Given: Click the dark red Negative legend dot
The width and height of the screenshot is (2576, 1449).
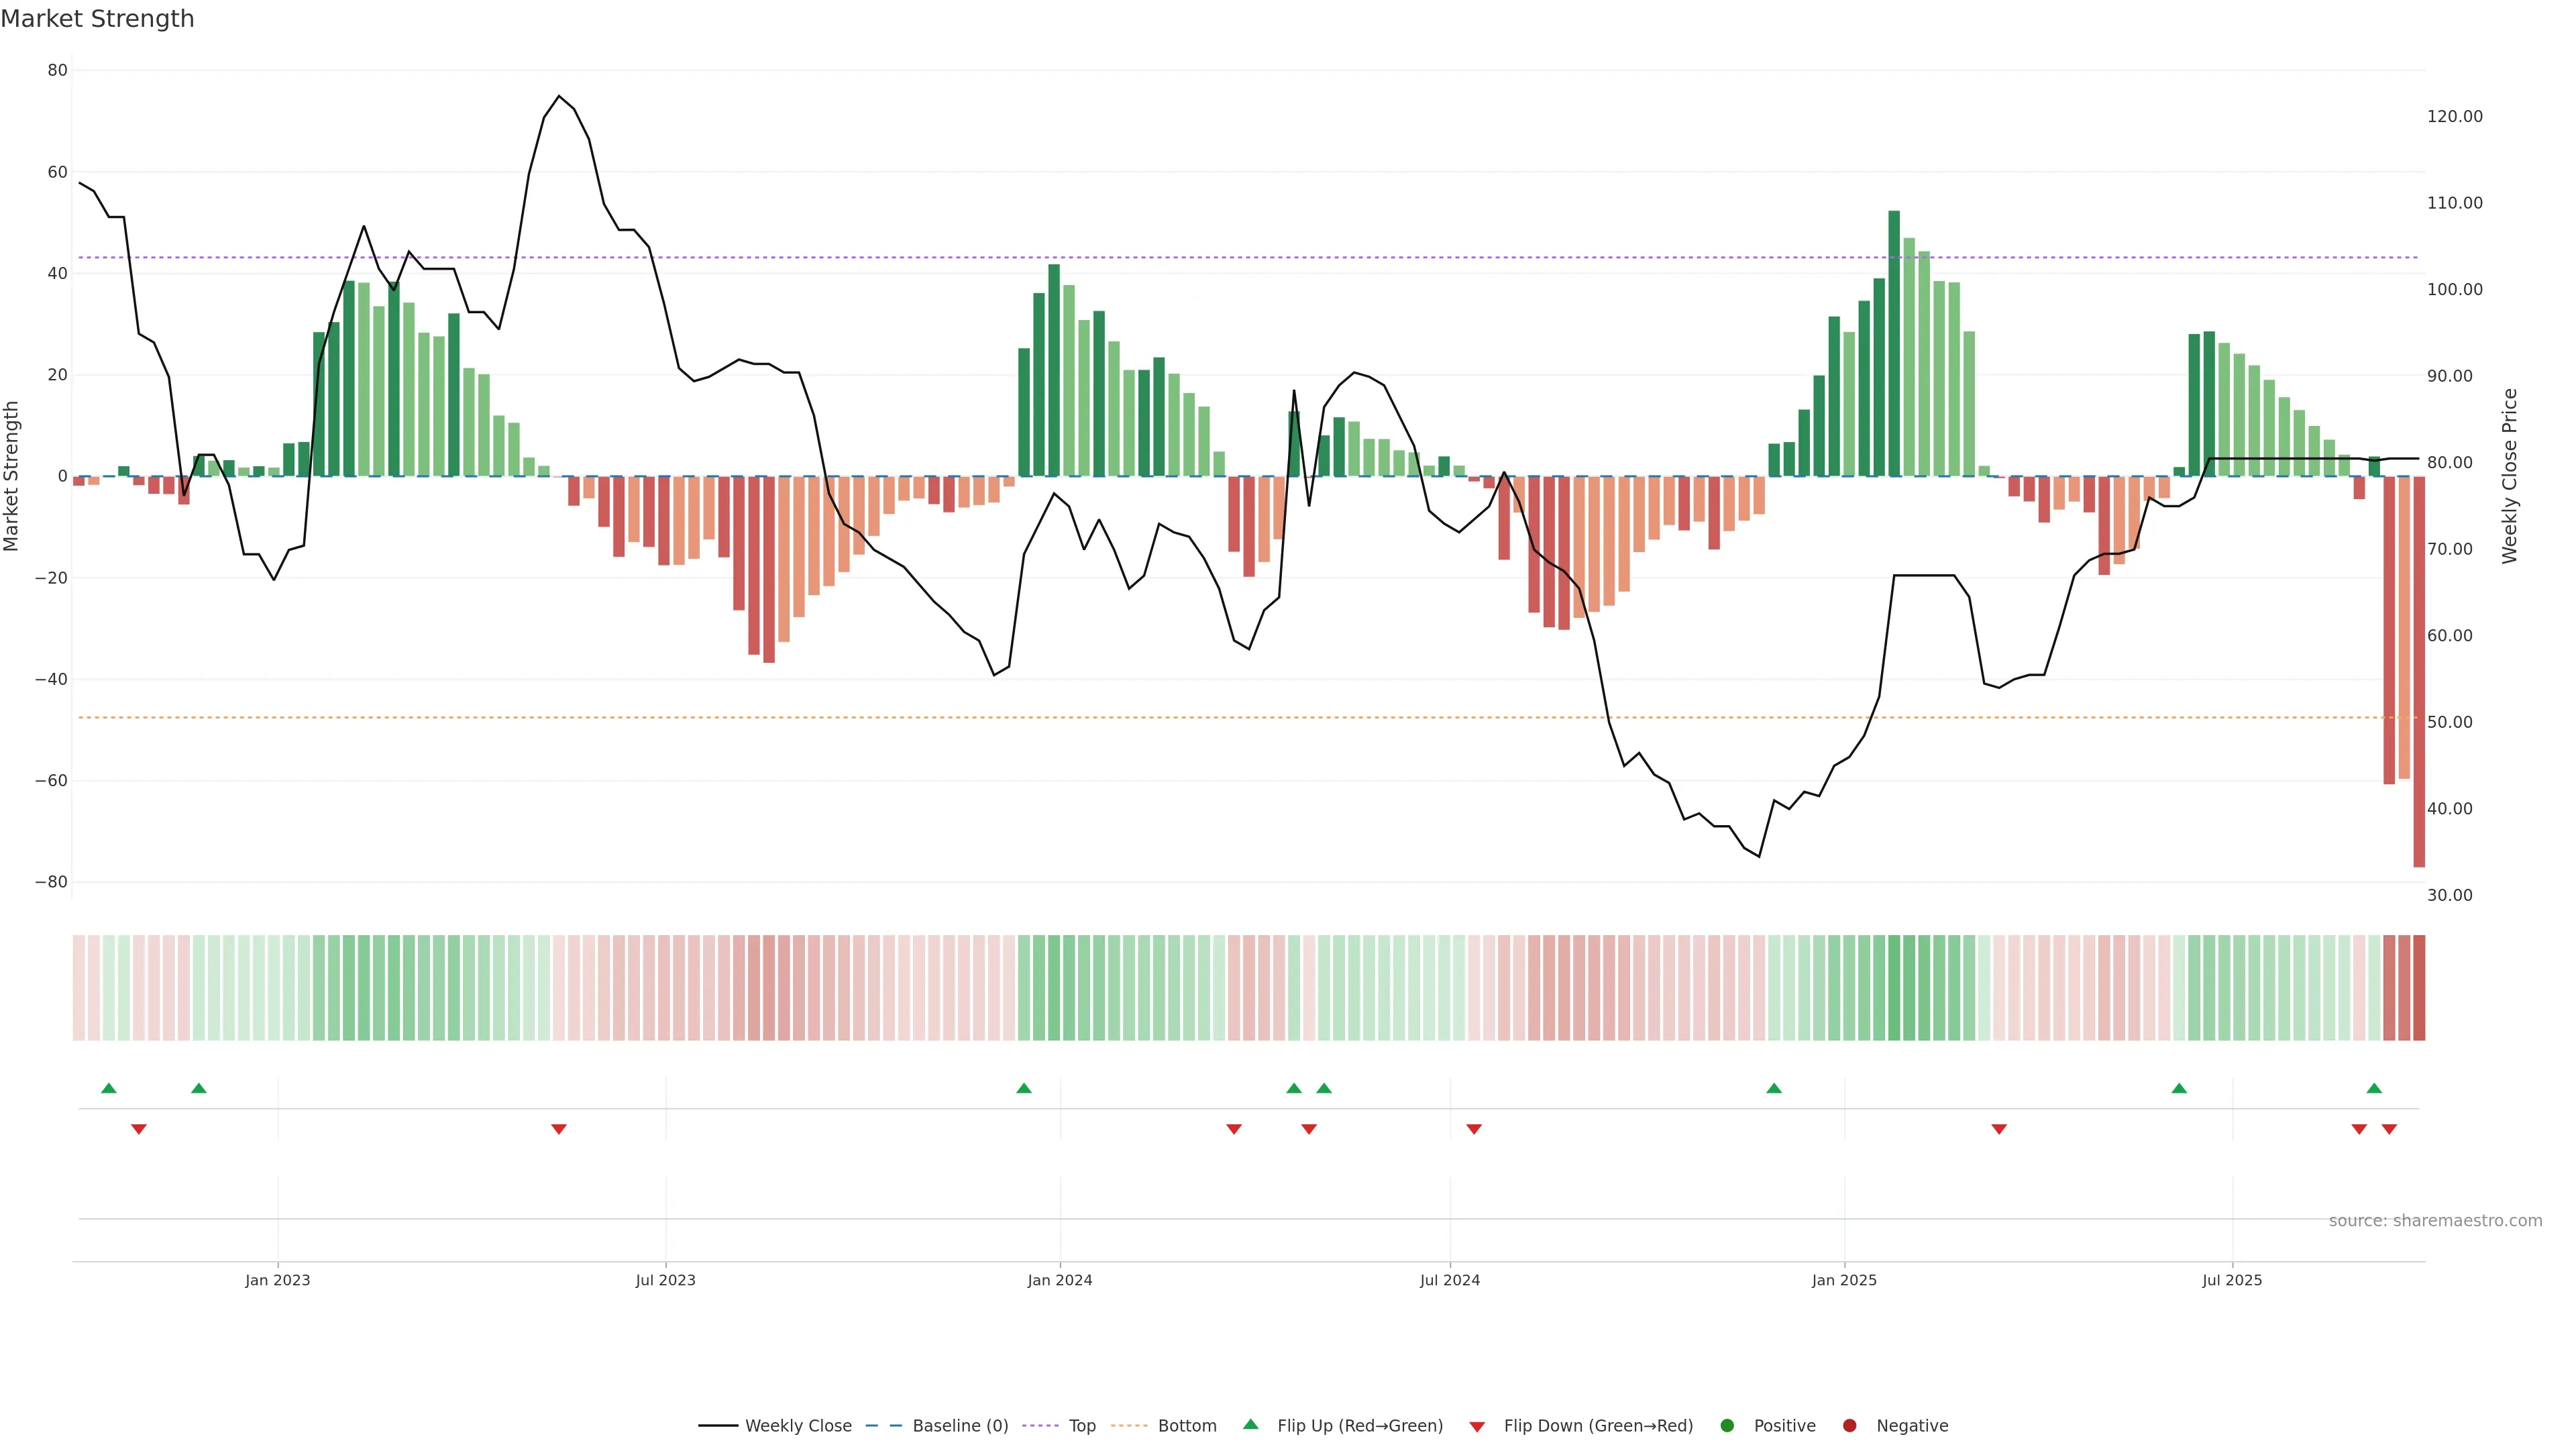Looking at the screenshot, I should click(x=1849, y=1425).
